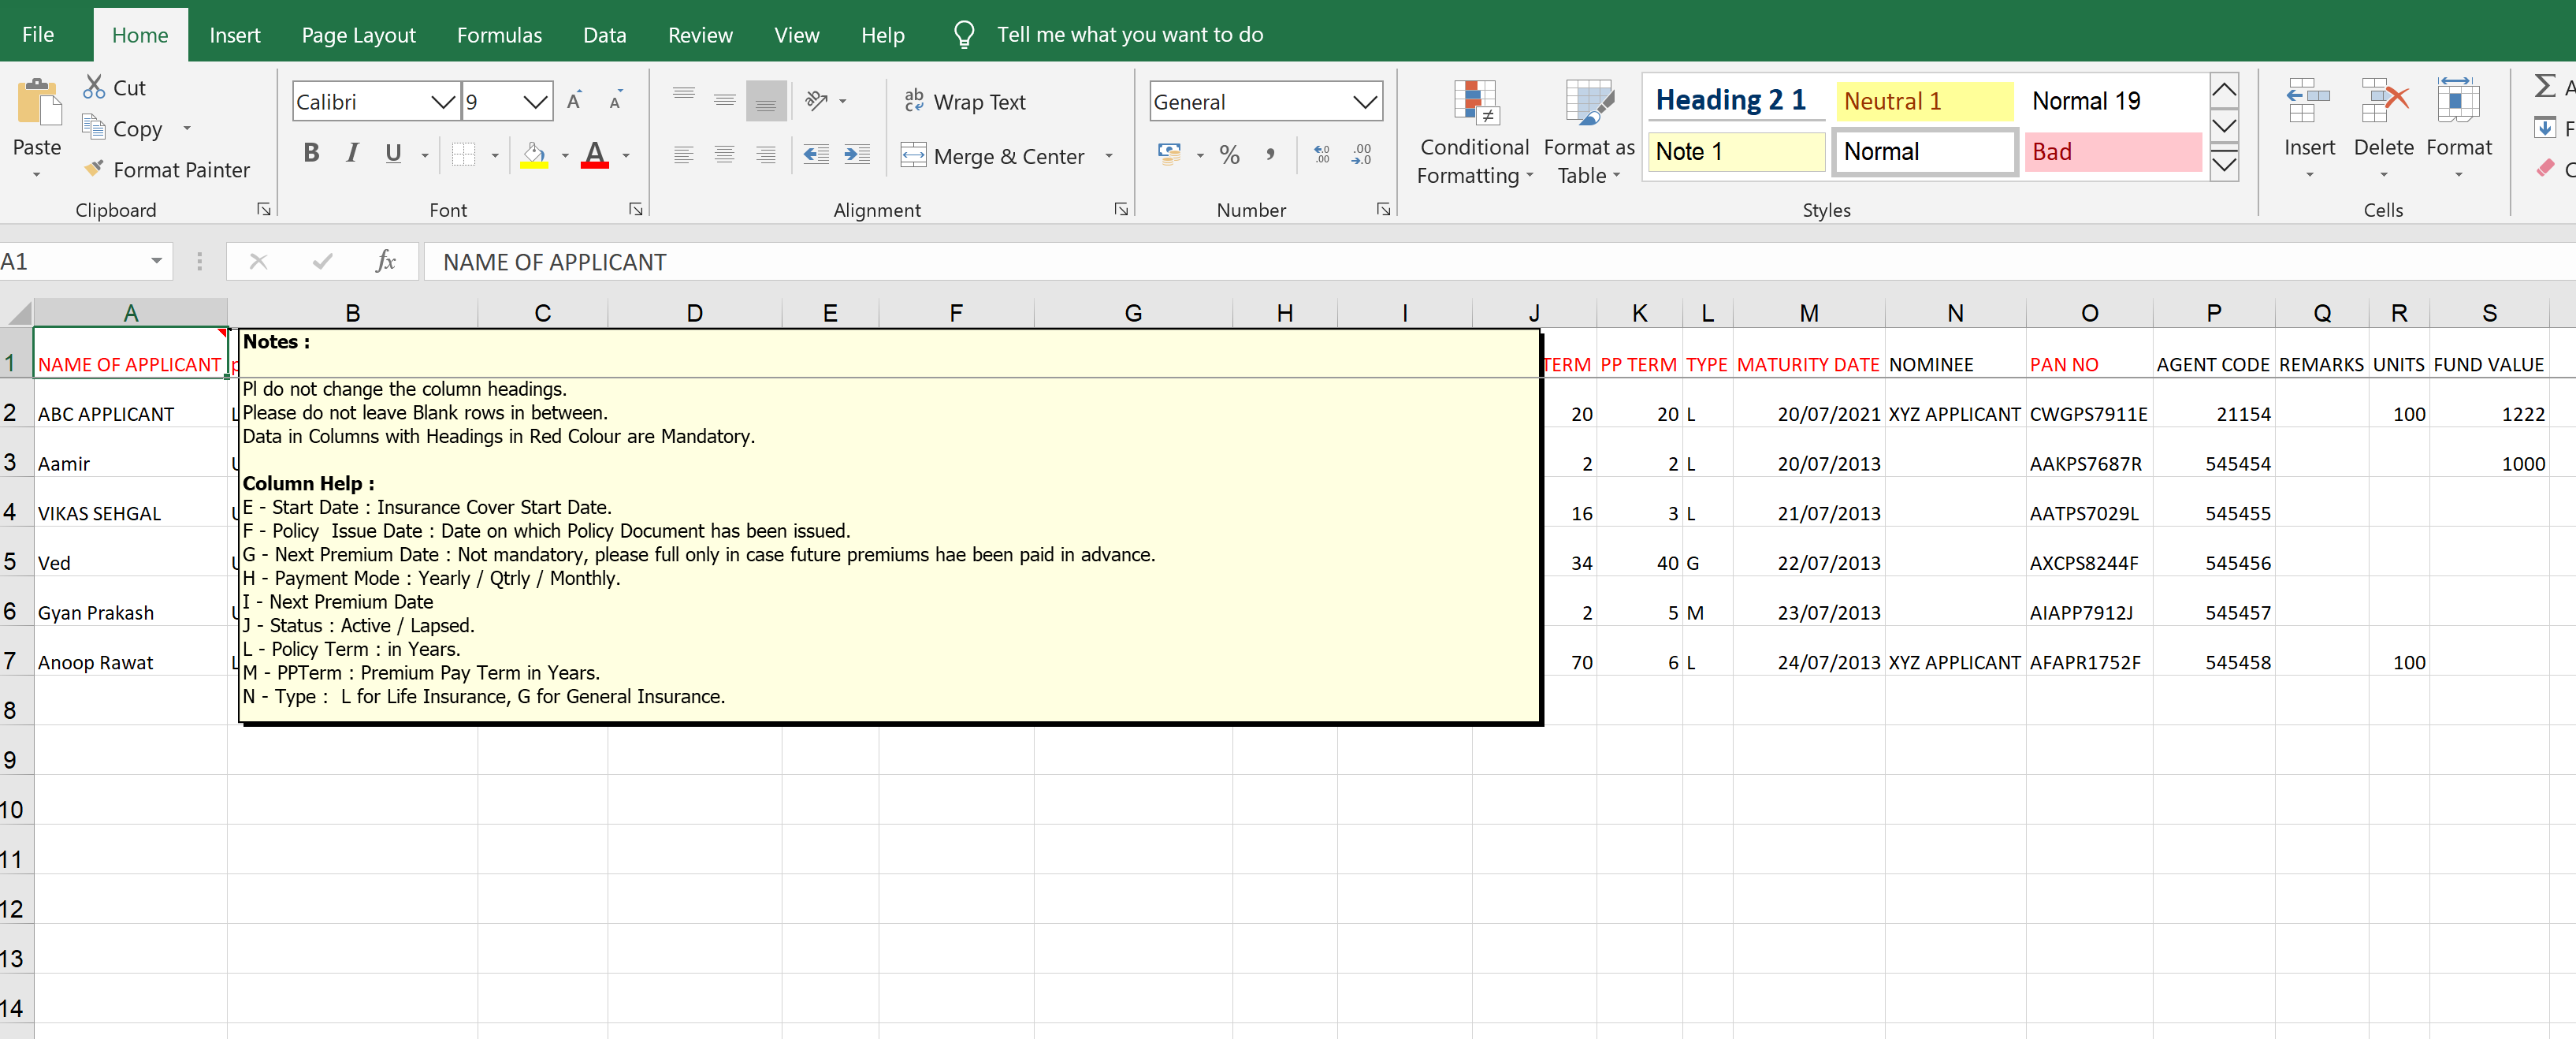Click the Insert Function fx icon
The height and width of the screenshot is (1039, 2576).
[x=385, y=262]
